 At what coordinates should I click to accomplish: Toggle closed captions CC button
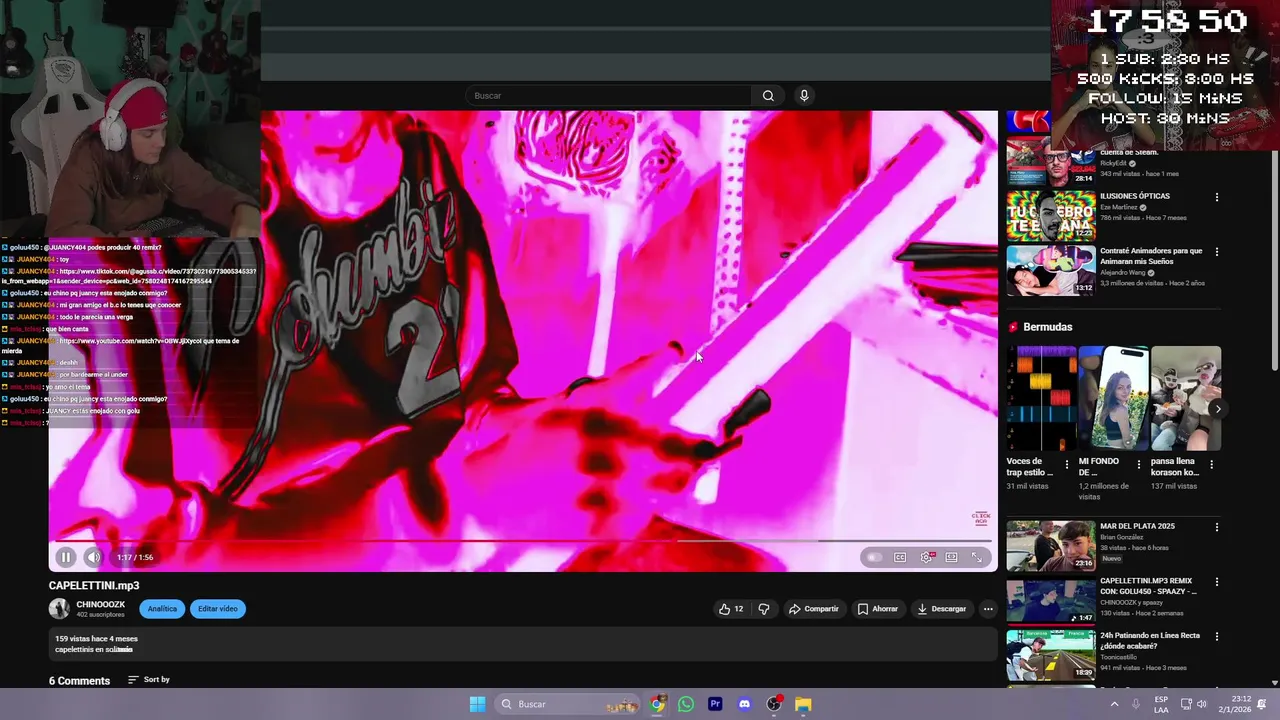coord(900,557)
